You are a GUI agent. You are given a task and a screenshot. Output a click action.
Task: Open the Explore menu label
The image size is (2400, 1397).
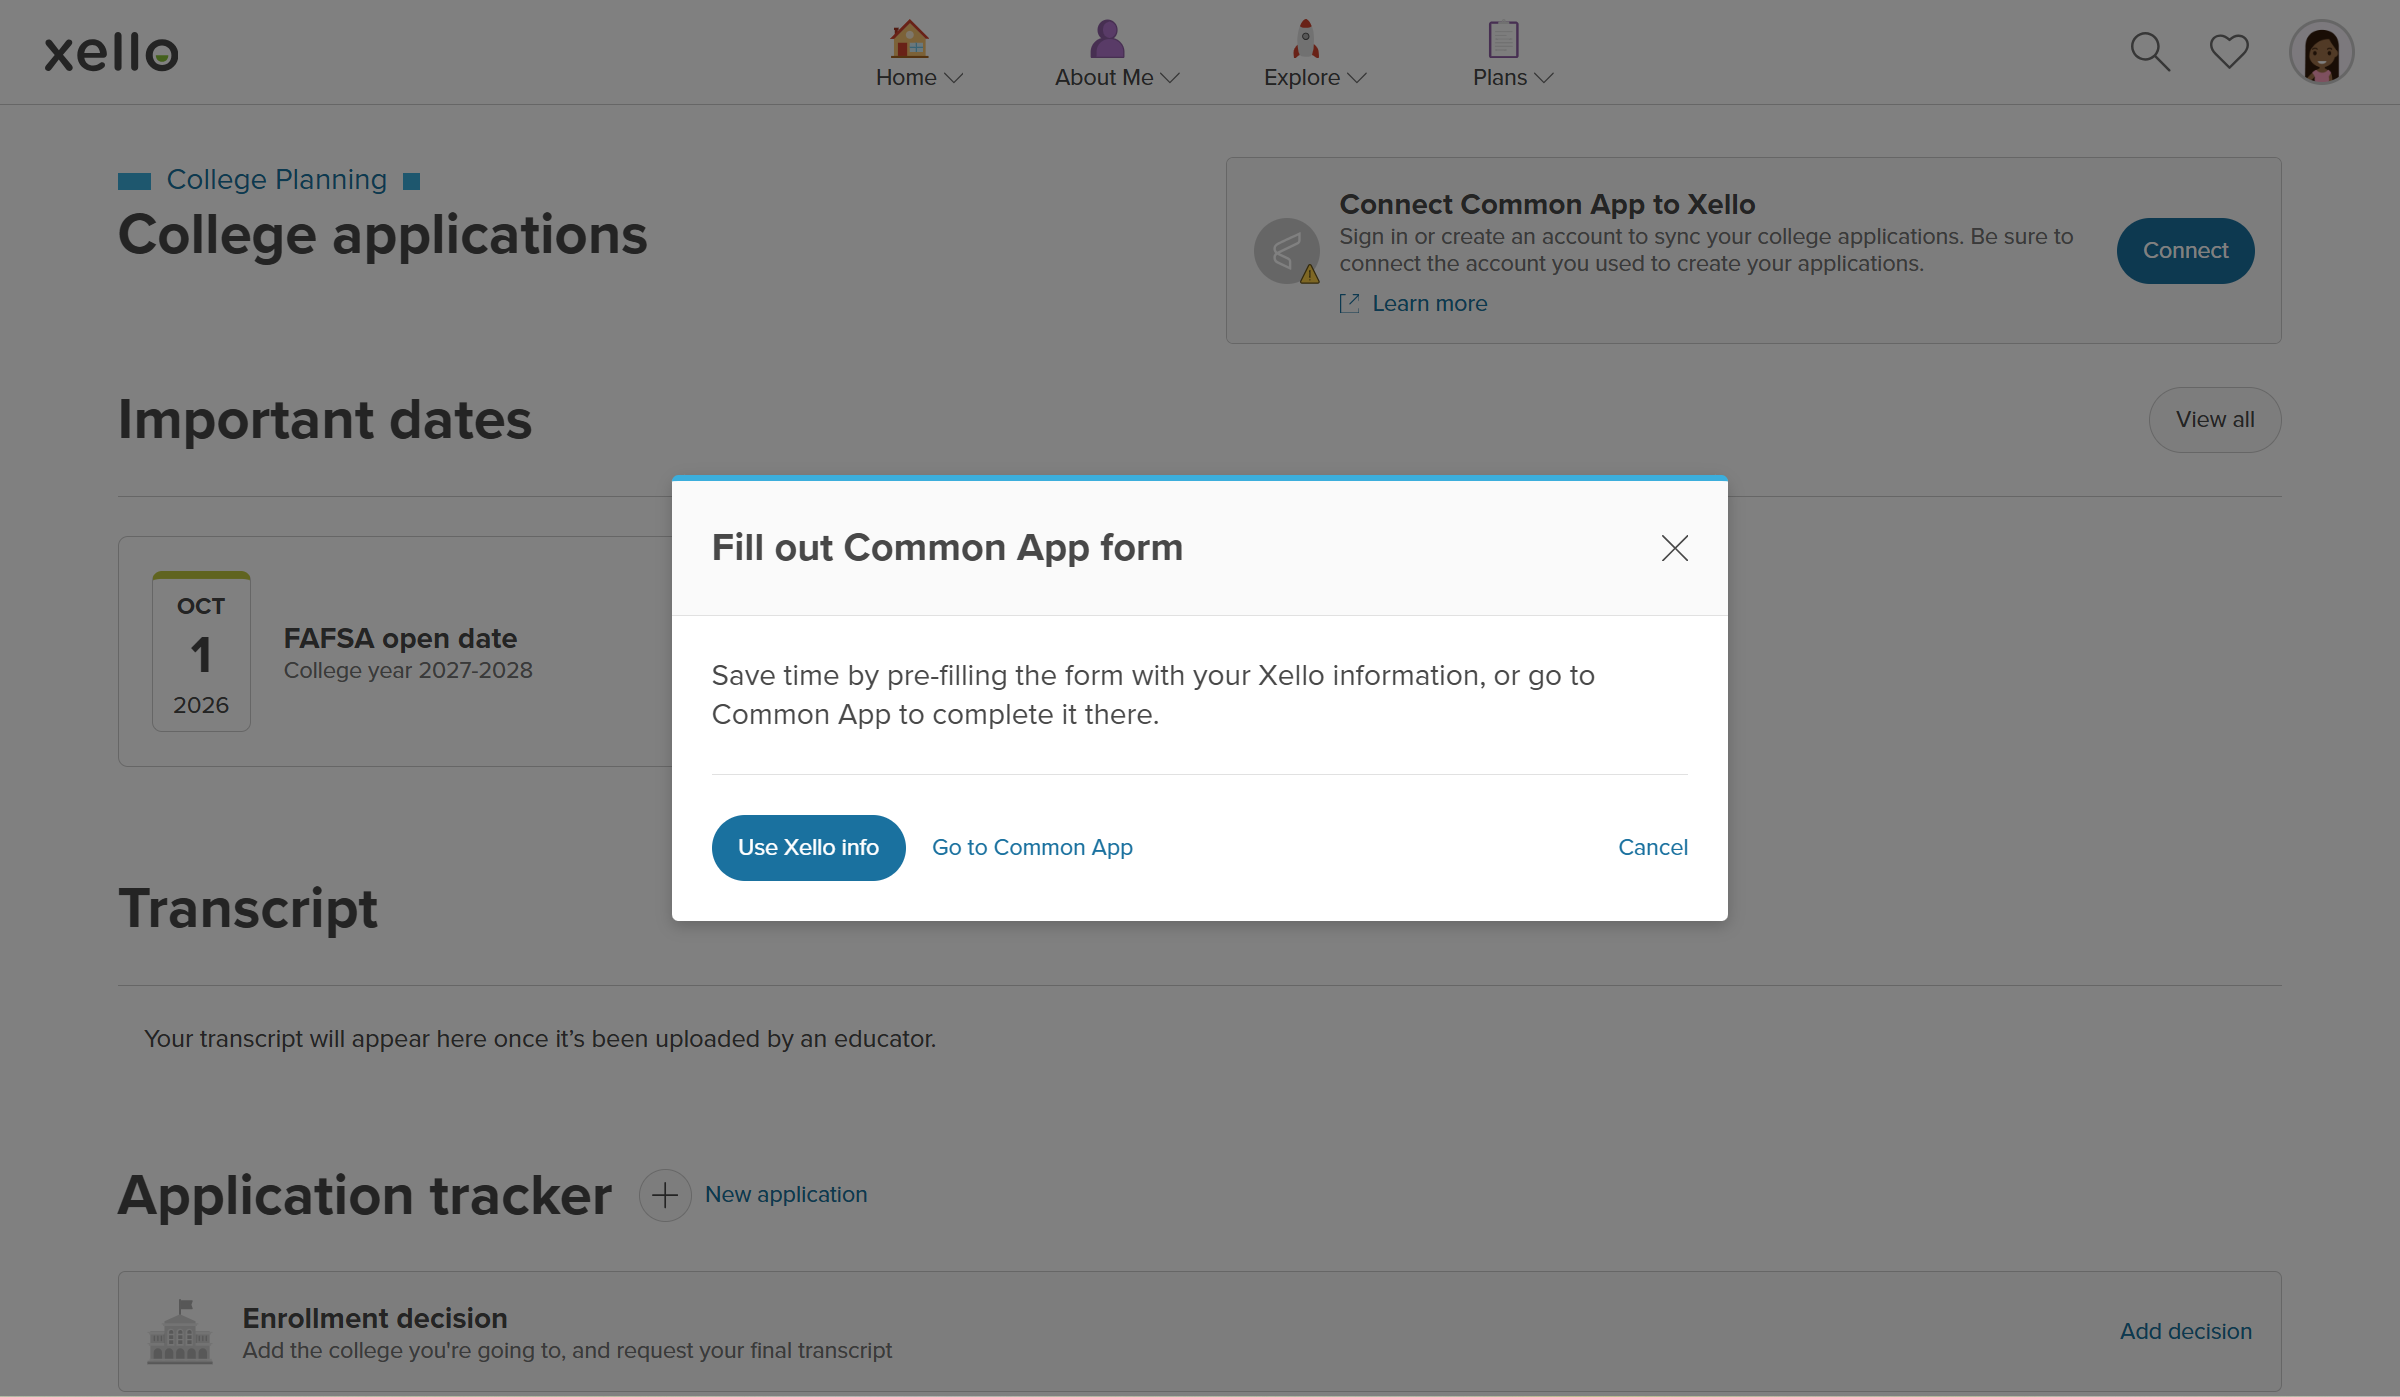(x=1302, y=78)
